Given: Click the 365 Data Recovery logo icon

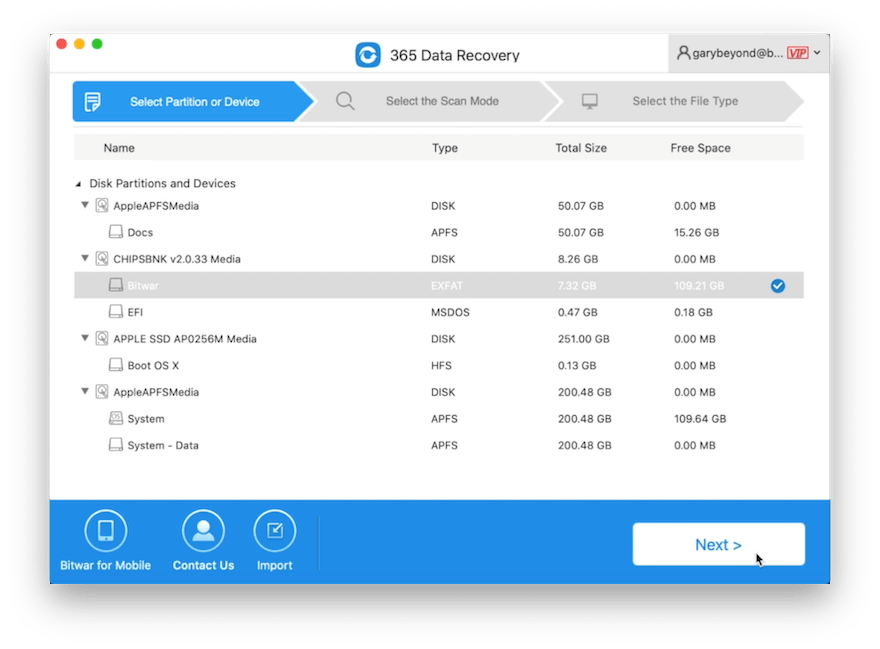Looking at the screenshot, I should [368, 55].
